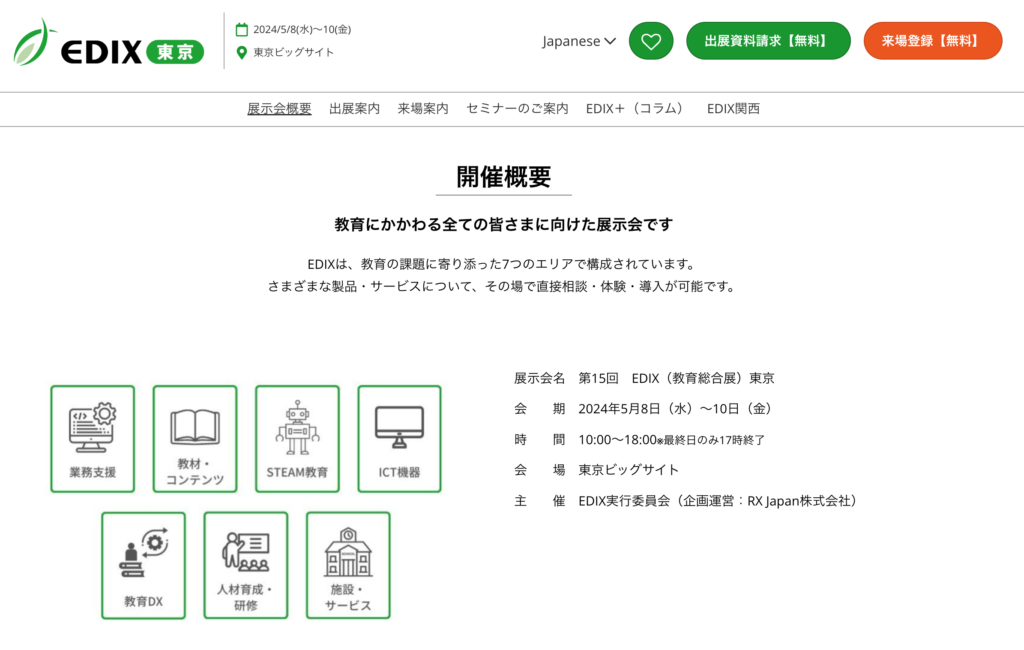Follow the EDIX関西 navigation link
Screen dimensions: 1024x650
tap(733, 109)
